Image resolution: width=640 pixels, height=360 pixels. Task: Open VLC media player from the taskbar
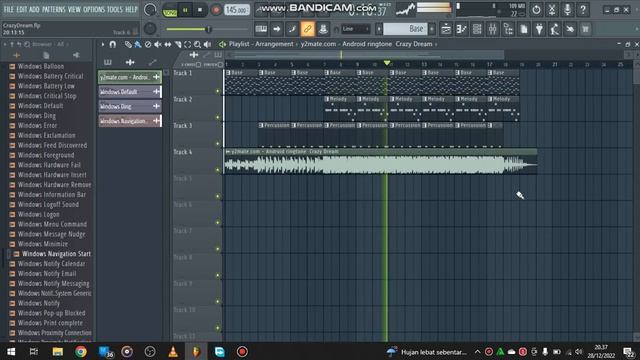(x=173, y=351)
